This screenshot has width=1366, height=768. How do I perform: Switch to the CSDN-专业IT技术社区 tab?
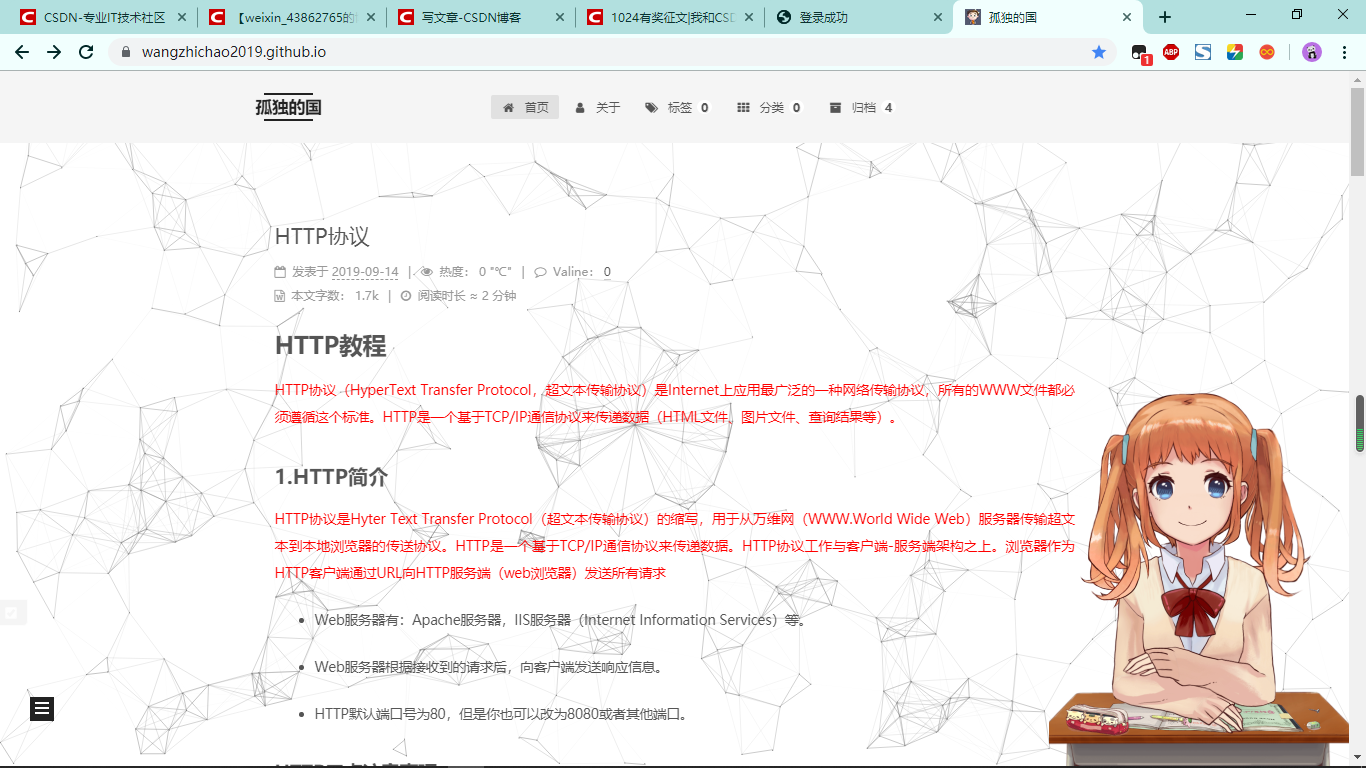[x=104, y=17]
